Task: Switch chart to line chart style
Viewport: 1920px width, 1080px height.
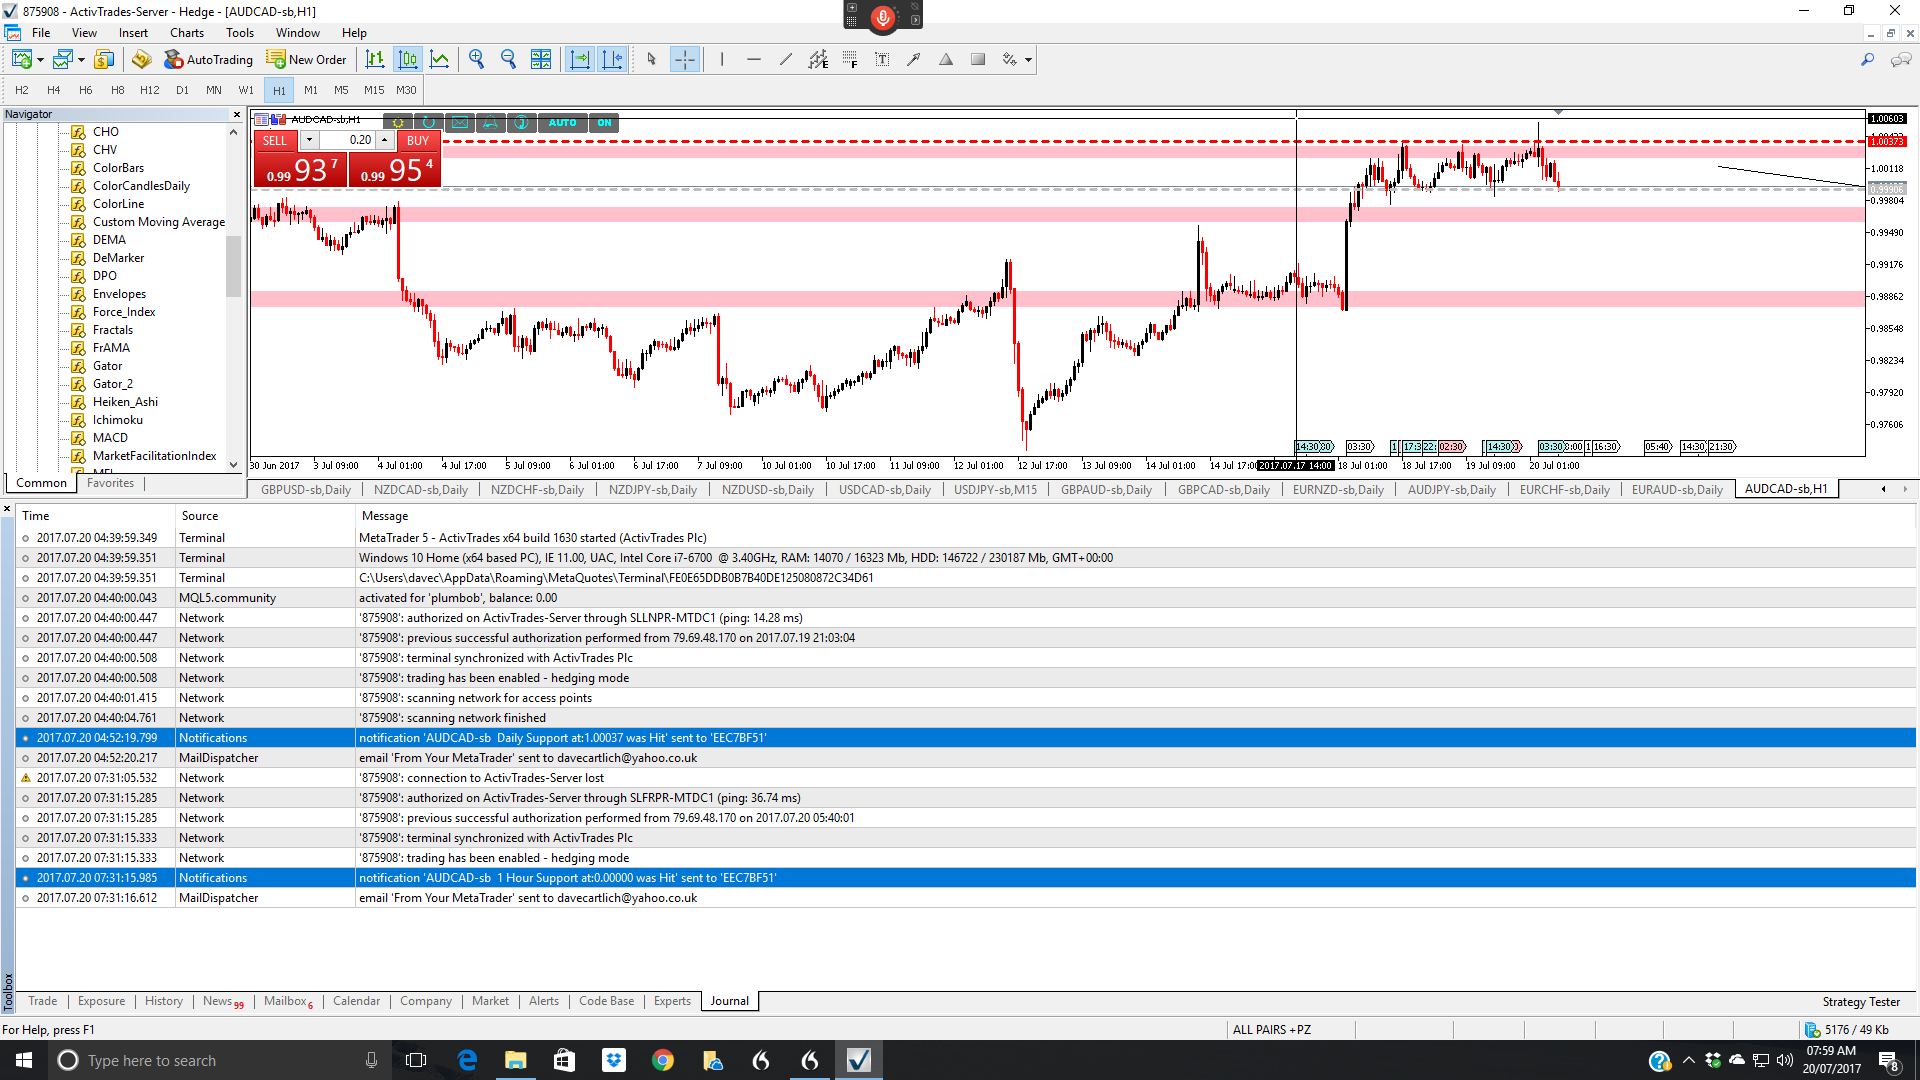Action: 440,60
